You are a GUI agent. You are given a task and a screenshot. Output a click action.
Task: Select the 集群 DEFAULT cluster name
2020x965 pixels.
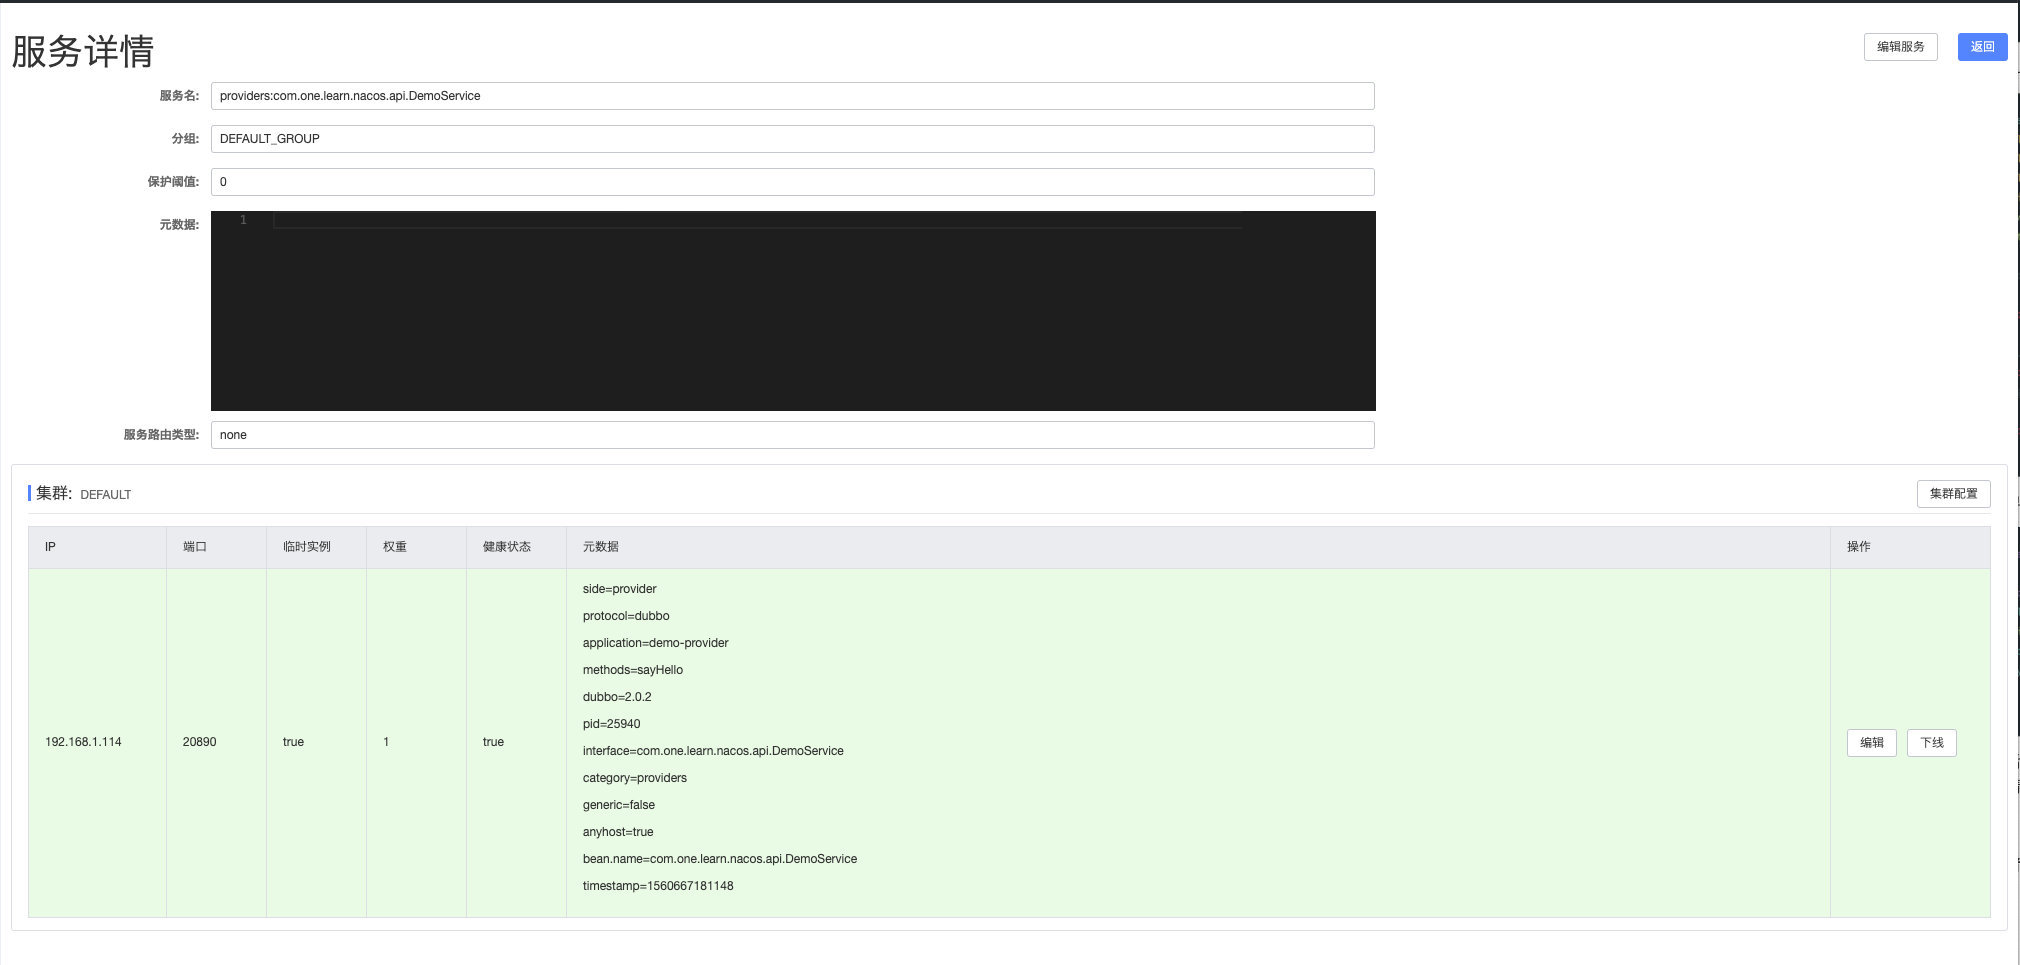[x=105, y=494]
